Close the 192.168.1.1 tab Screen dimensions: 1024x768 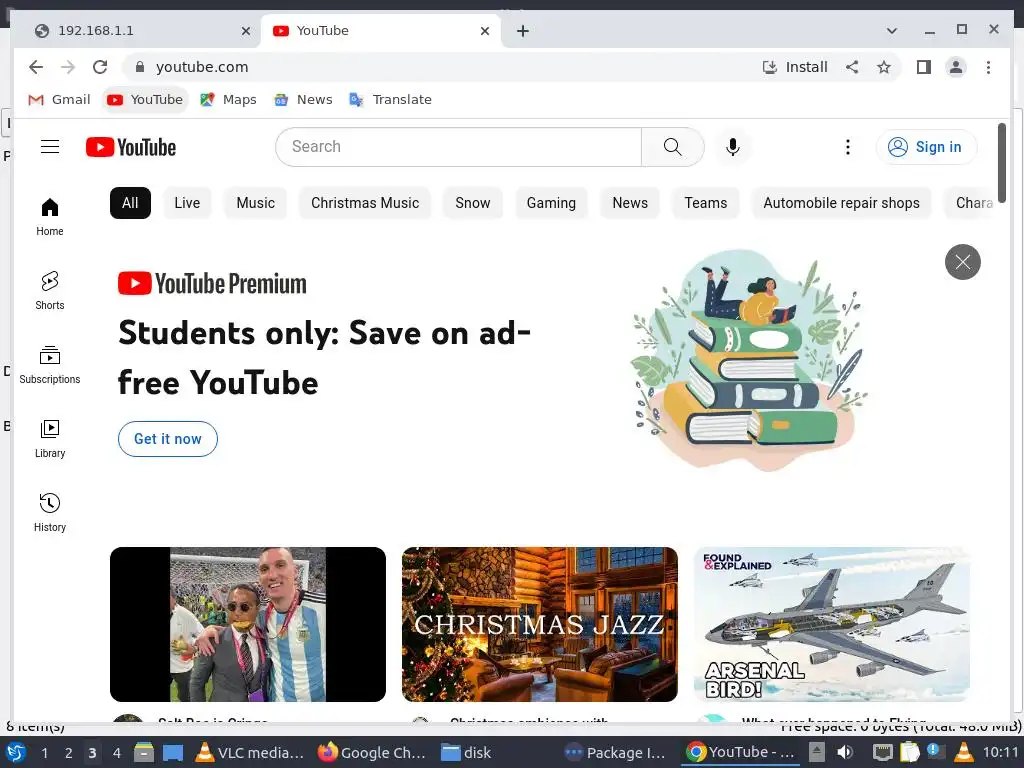(246, 31)
